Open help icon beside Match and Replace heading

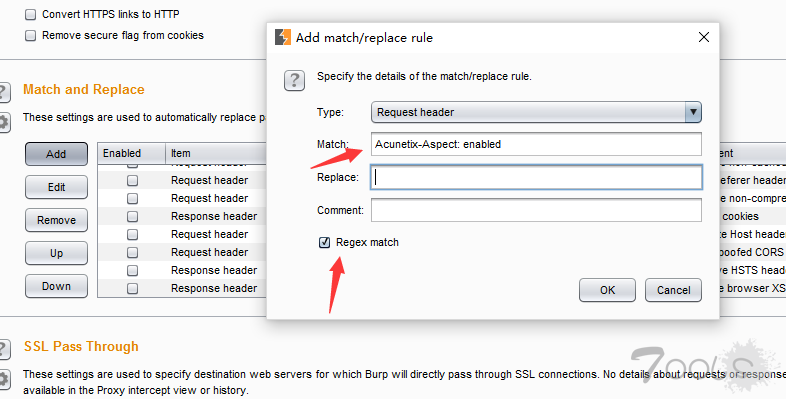click(x=4, y=93)
